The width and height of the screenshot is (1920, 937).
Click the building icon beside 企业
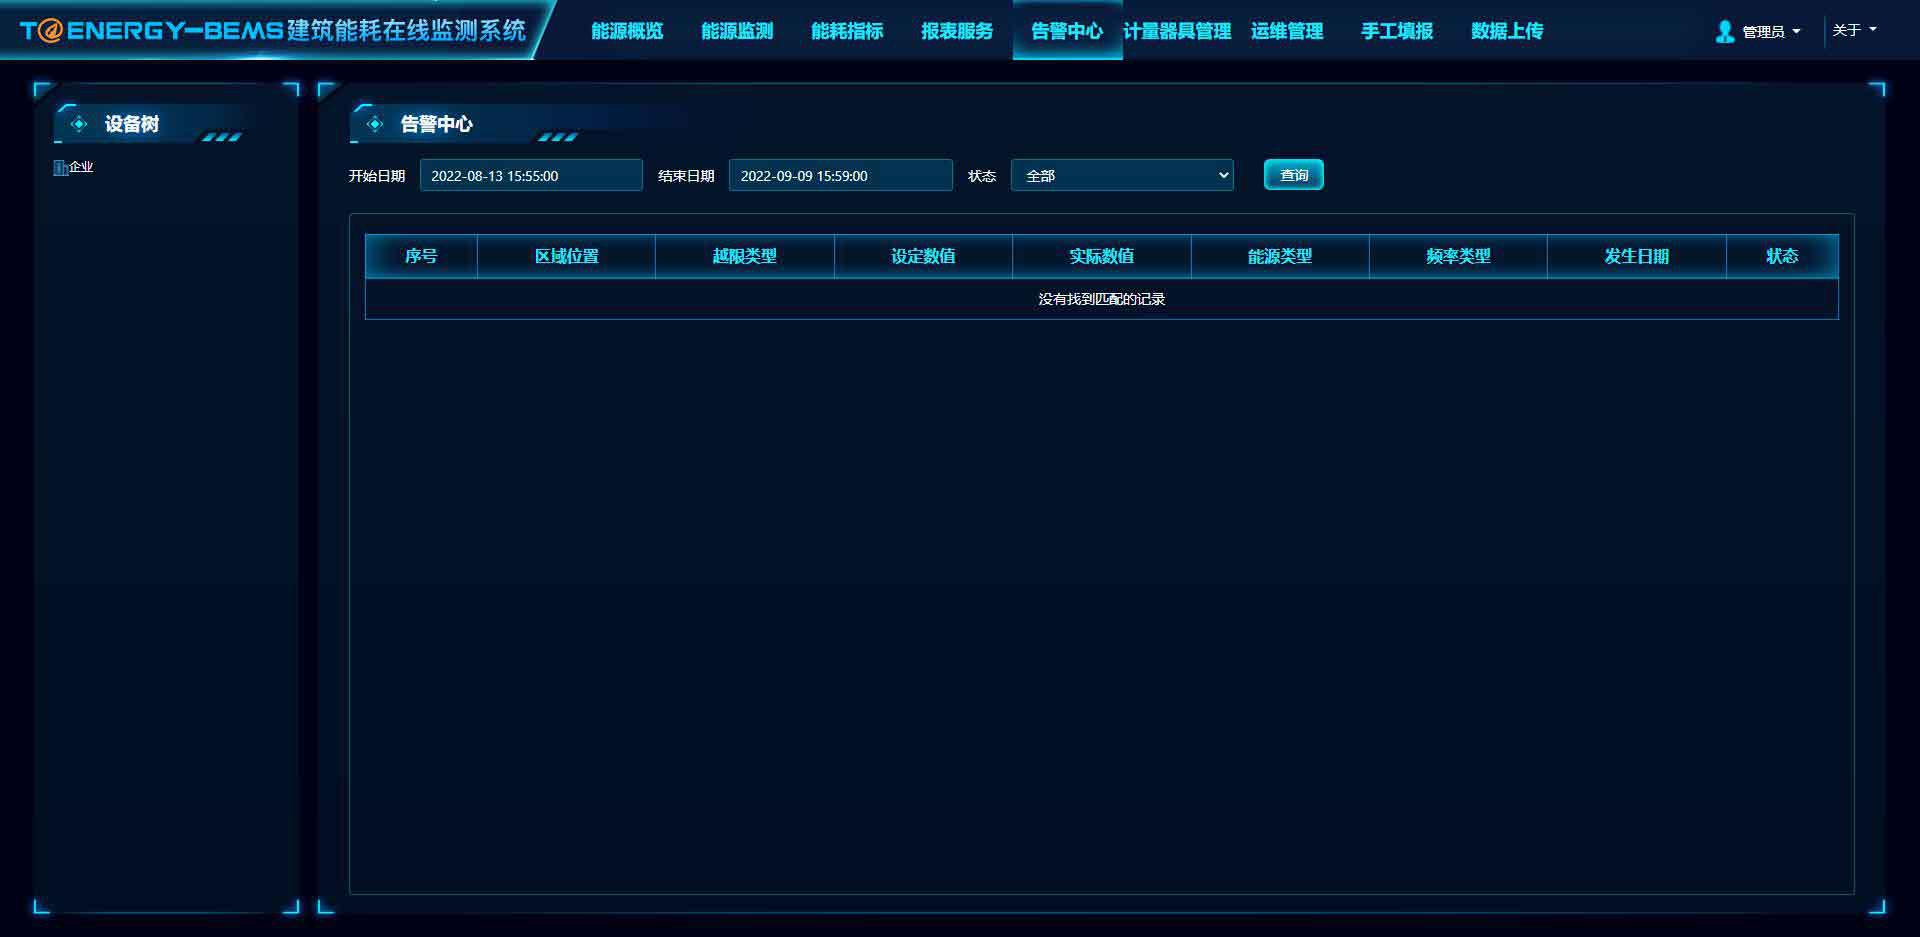[60, 167]
